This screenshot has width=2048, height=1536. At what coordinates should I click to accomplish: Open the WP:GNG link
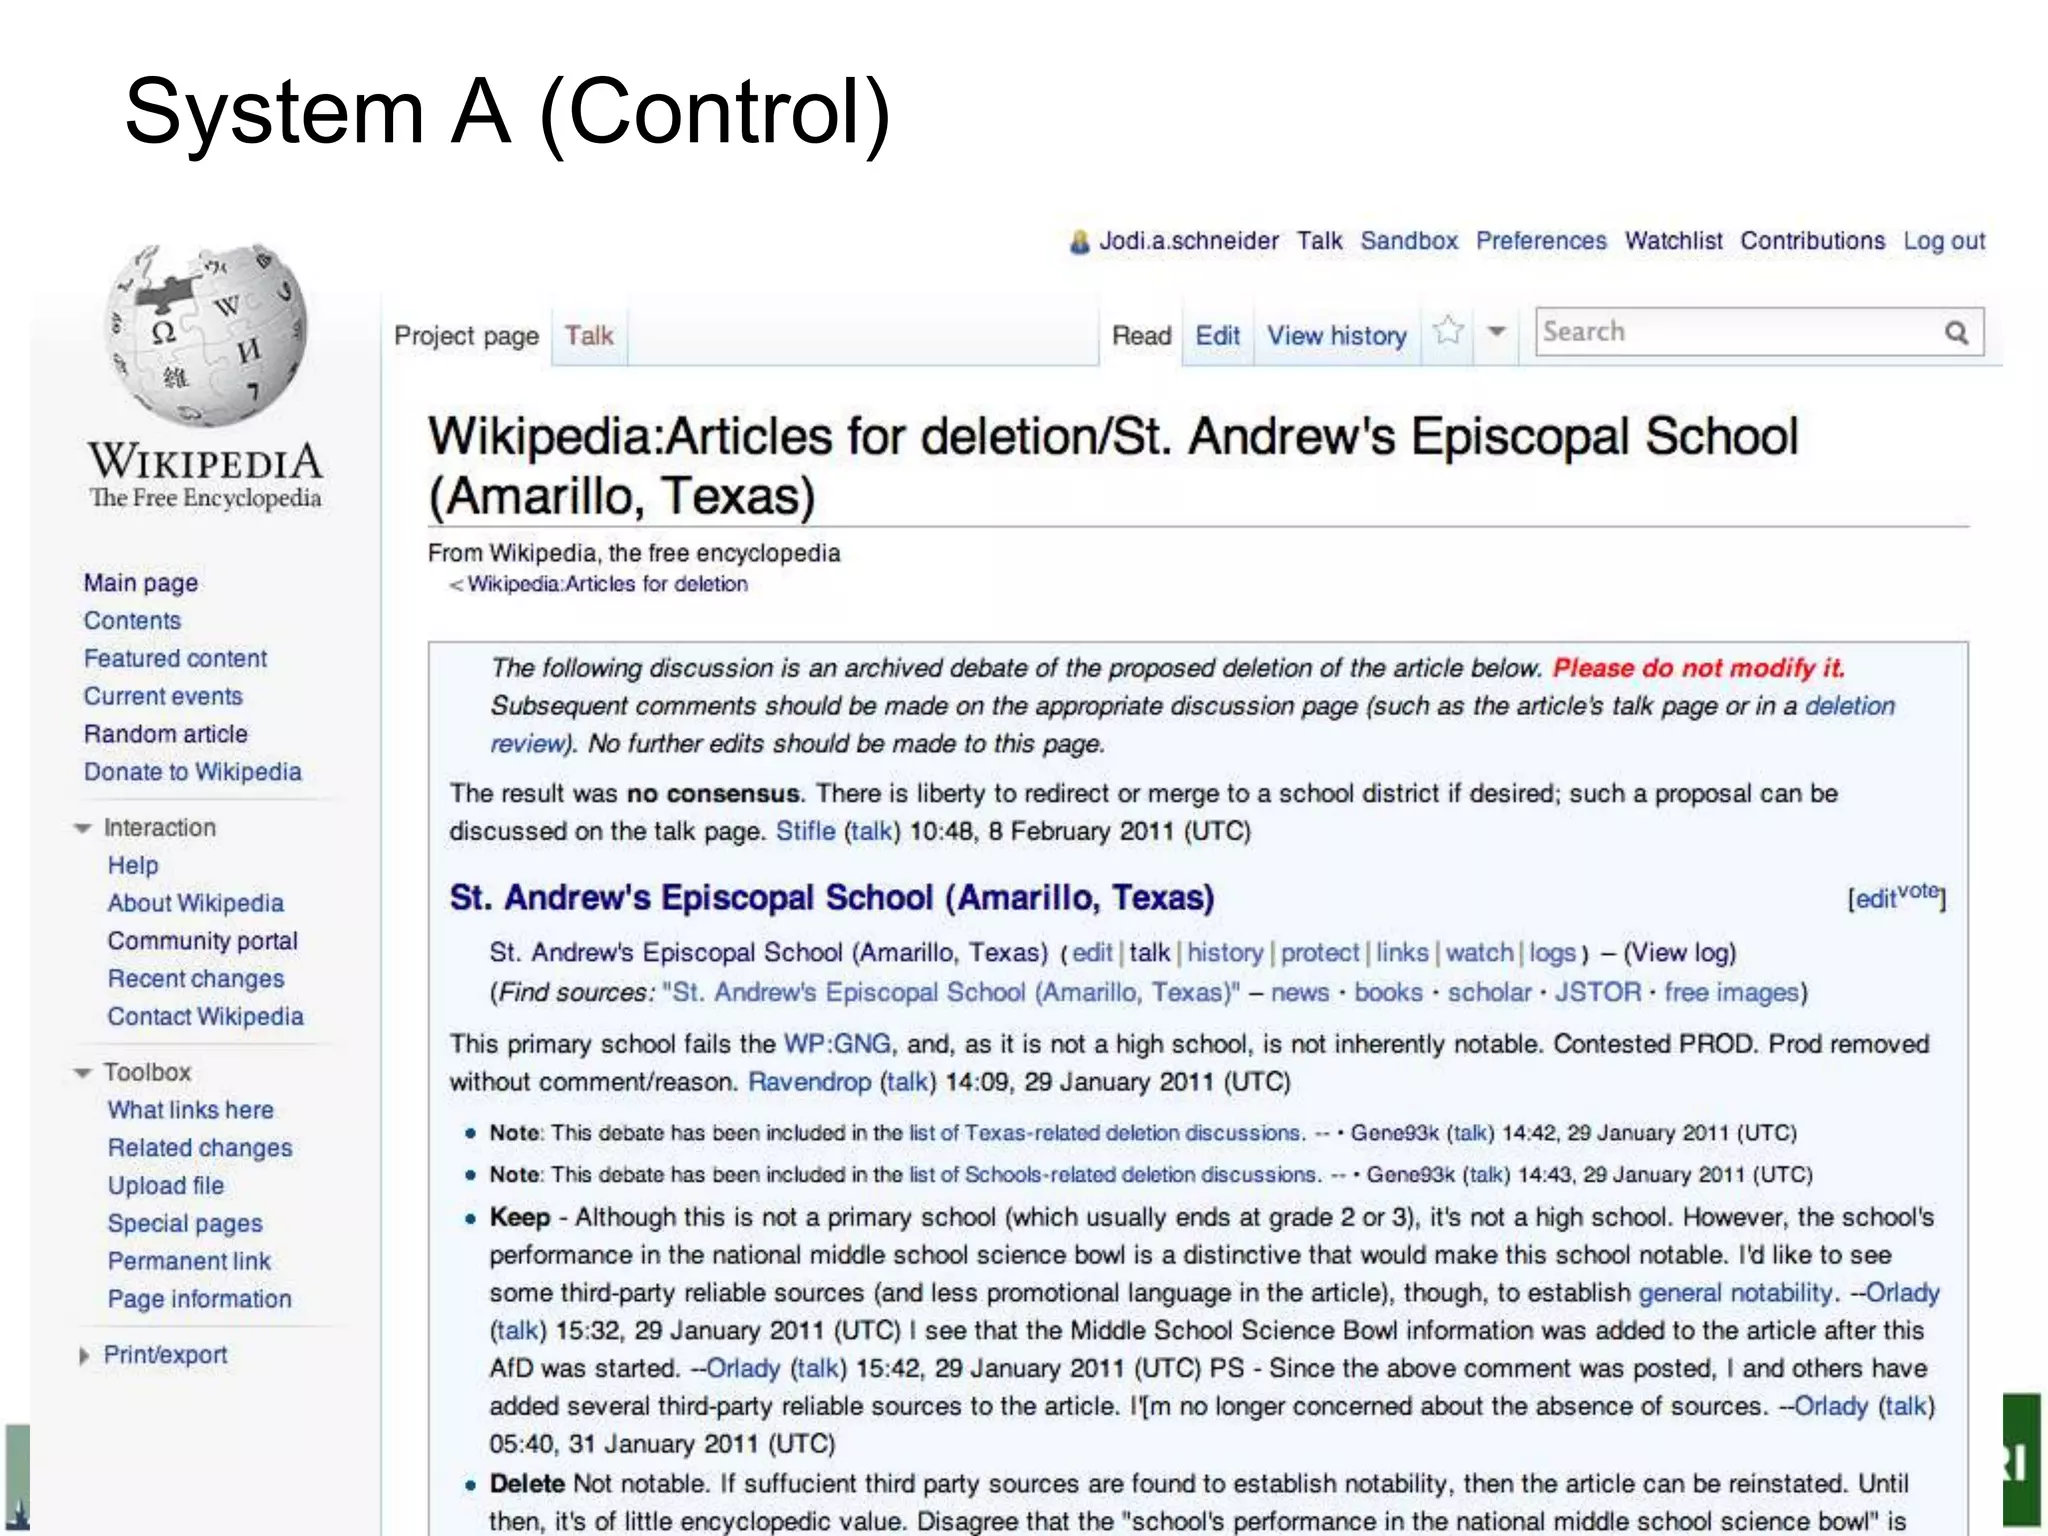point(837,1044)
